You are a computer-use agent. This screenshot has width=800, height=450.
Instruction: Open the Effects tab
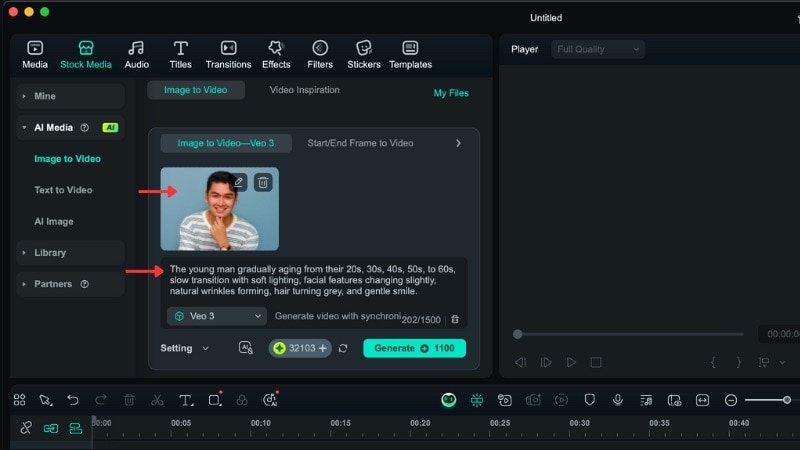pyautogui.click(x=276, y=55)
